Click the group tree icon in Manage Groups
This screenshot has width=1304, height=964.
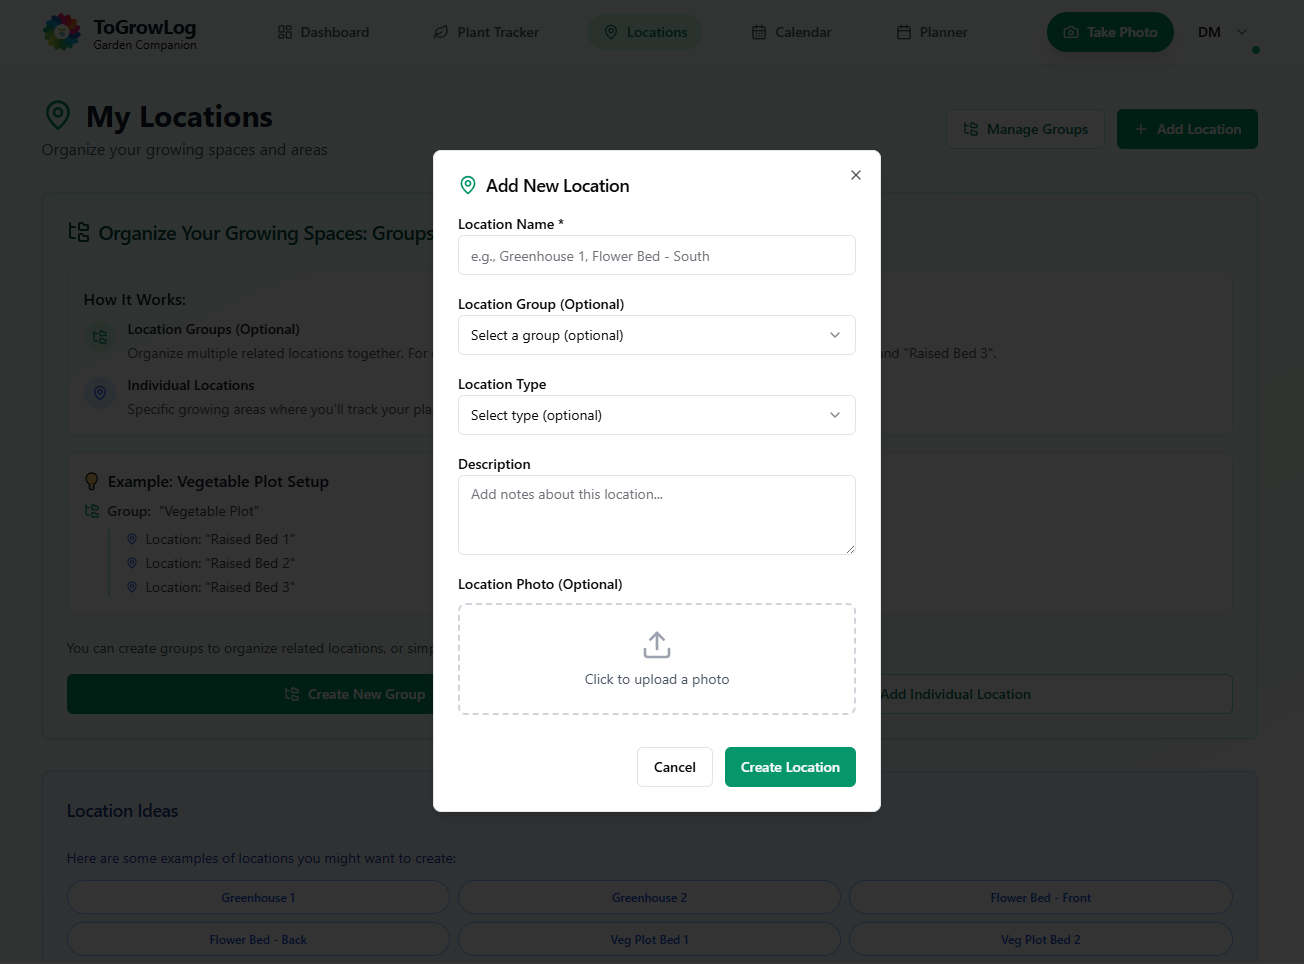tap(970, 129)
